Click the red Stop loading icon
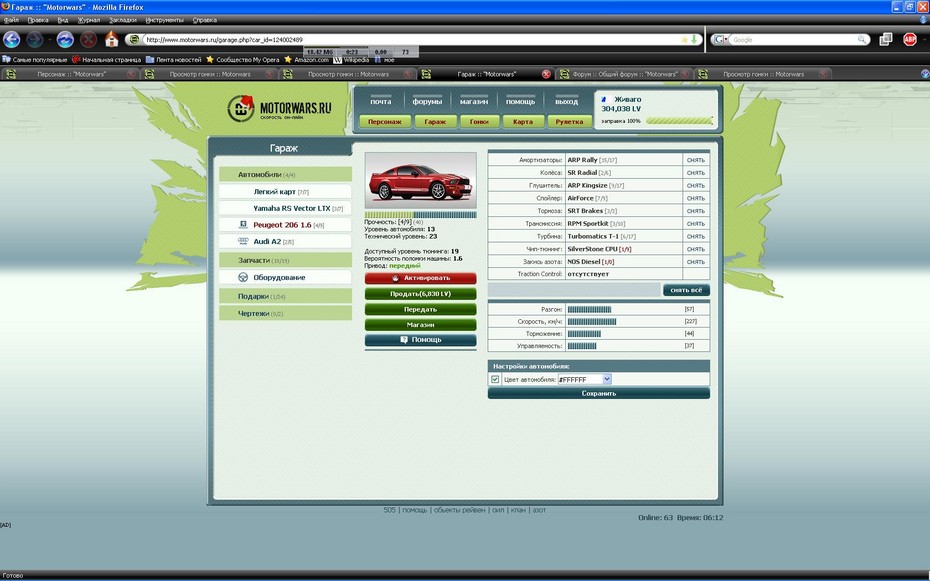The height and width of the screenshot is (581, 930). 88,39
